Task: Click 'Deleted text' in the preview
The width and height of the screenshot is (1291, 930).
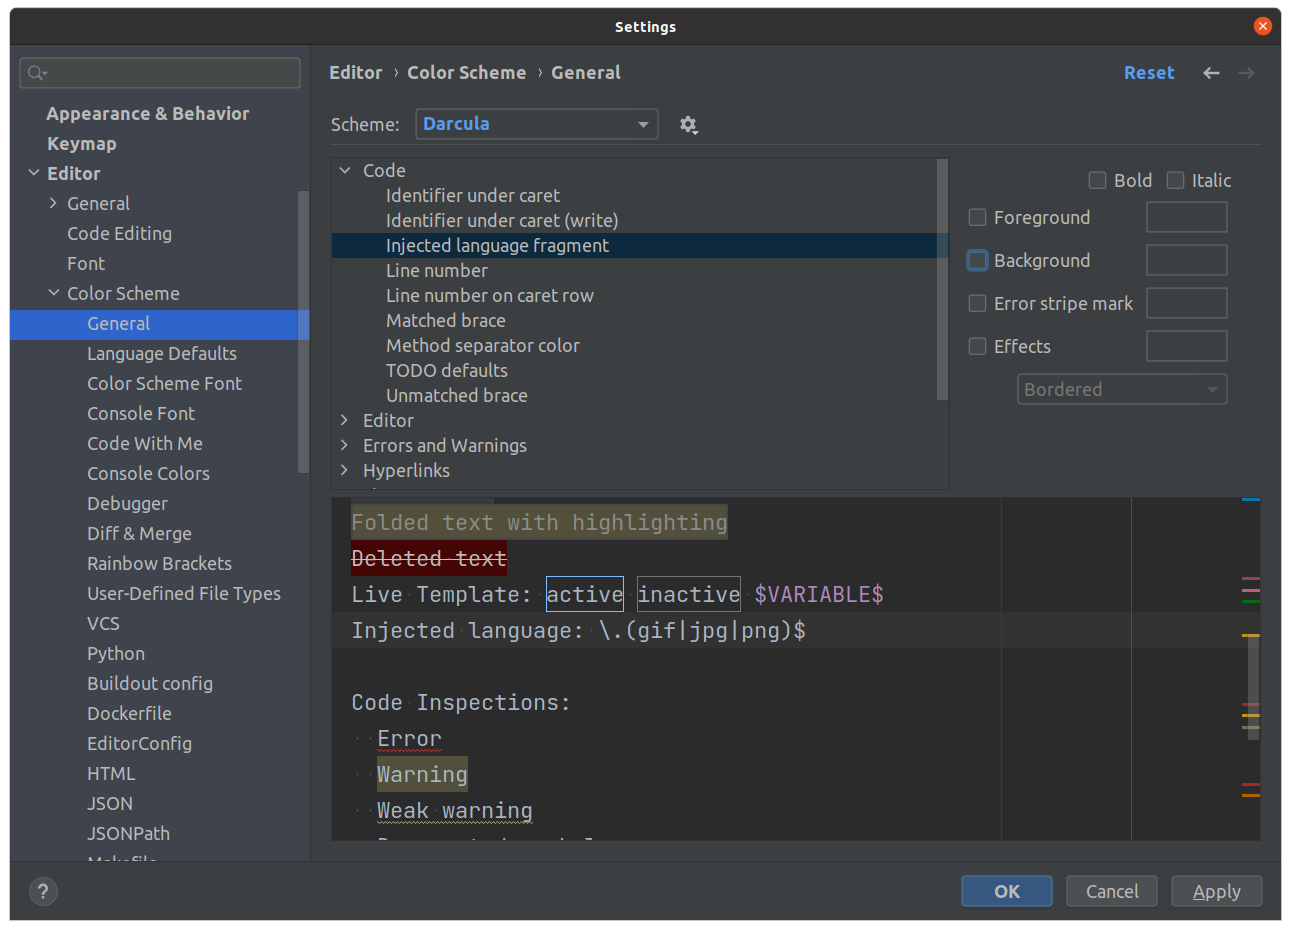Action: click(429, 559)
